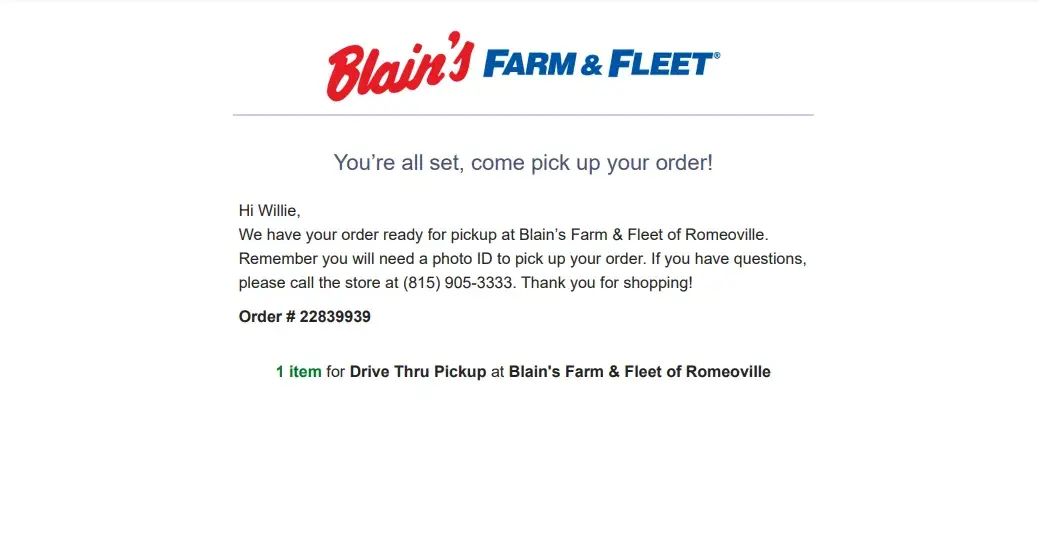Click the green "1 item" link
This screenshot has width=1039, height=543.
coord(299,372)
